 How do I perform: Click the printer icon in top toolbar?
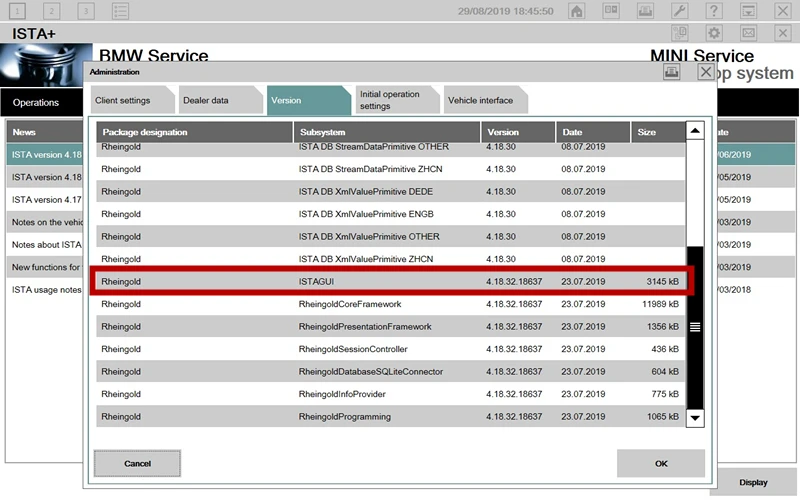(x=645, y=11)
